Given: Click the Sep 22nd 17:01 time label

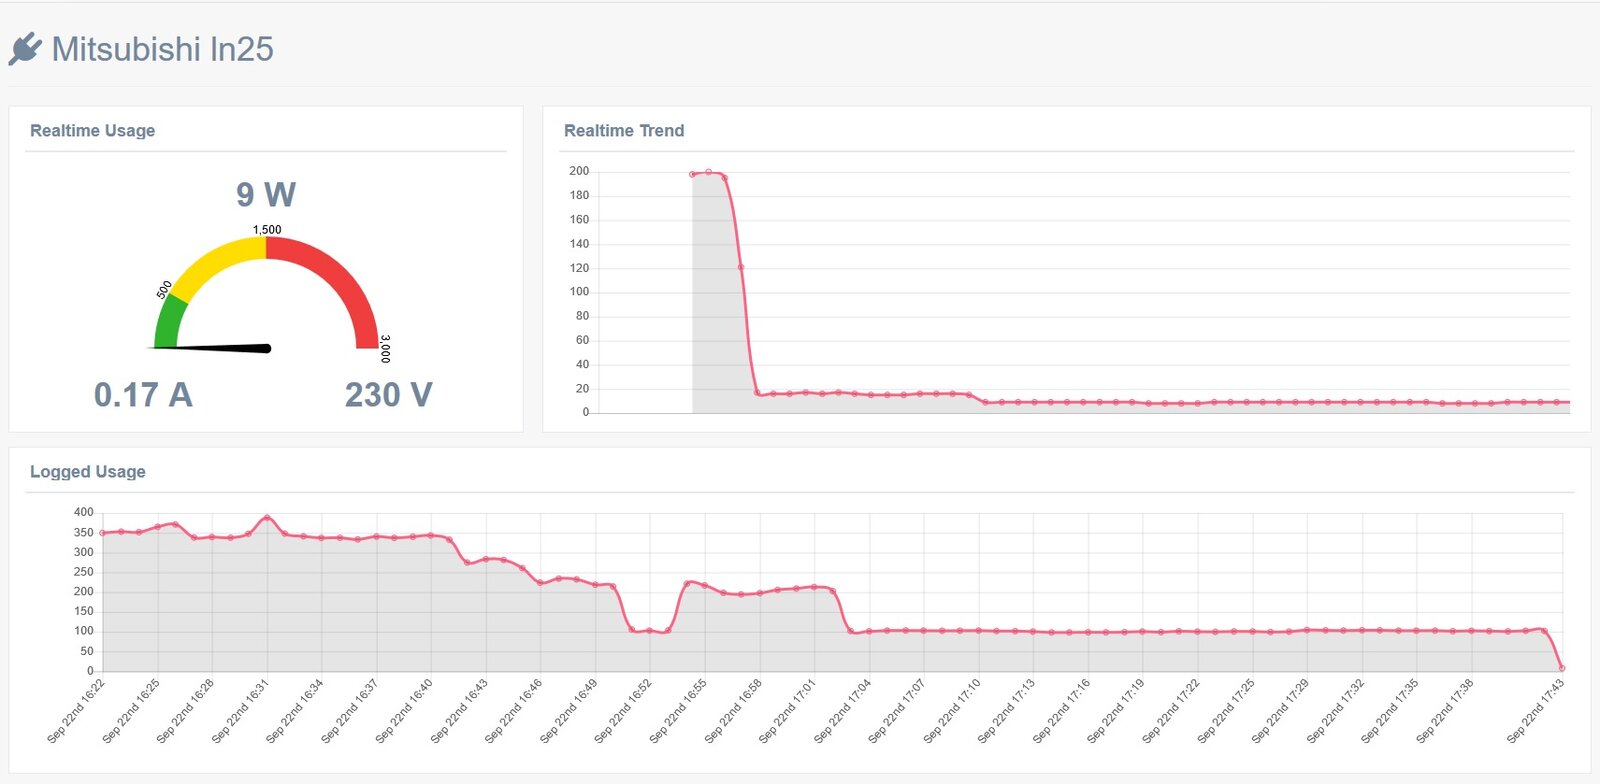Looking at the screenshot, I should click(x=787, y=711).
